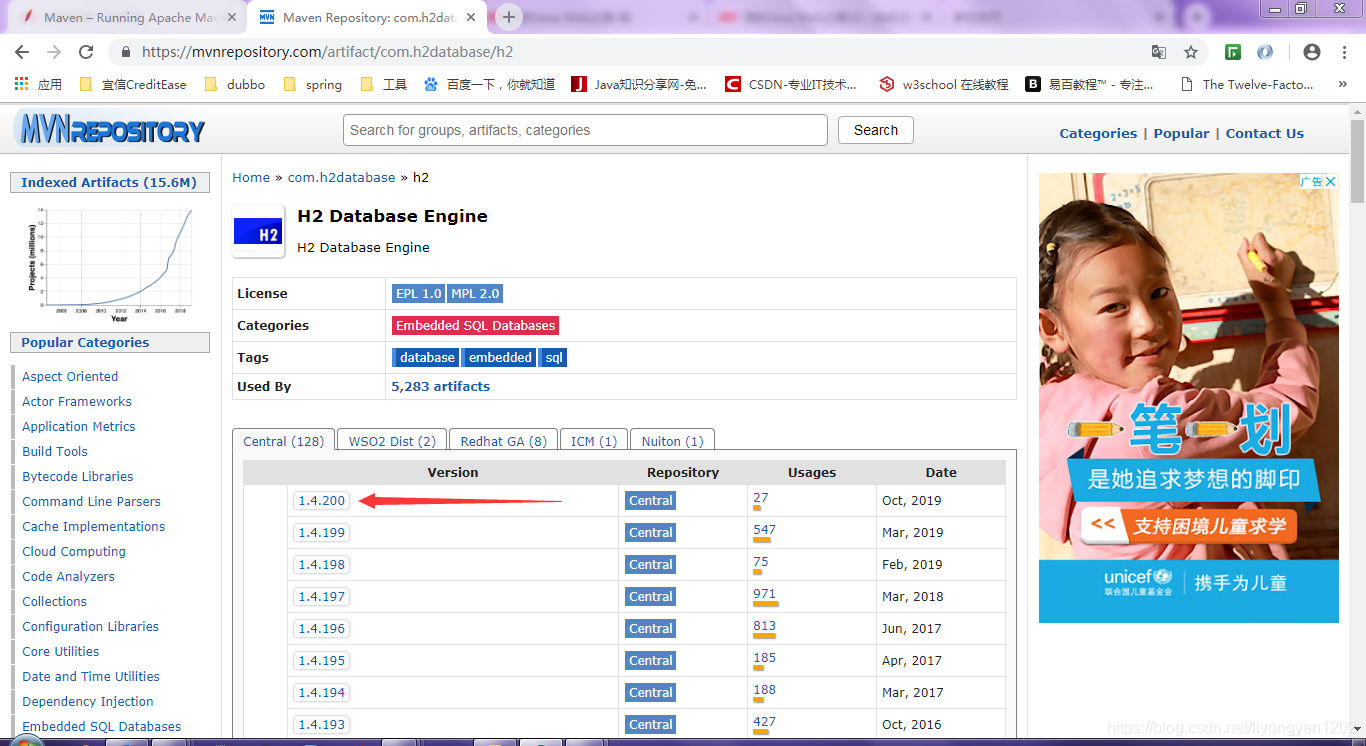Click the 广告 ad label icon
Viewport: 1366px width, 746px height.
coord(1311,181)
